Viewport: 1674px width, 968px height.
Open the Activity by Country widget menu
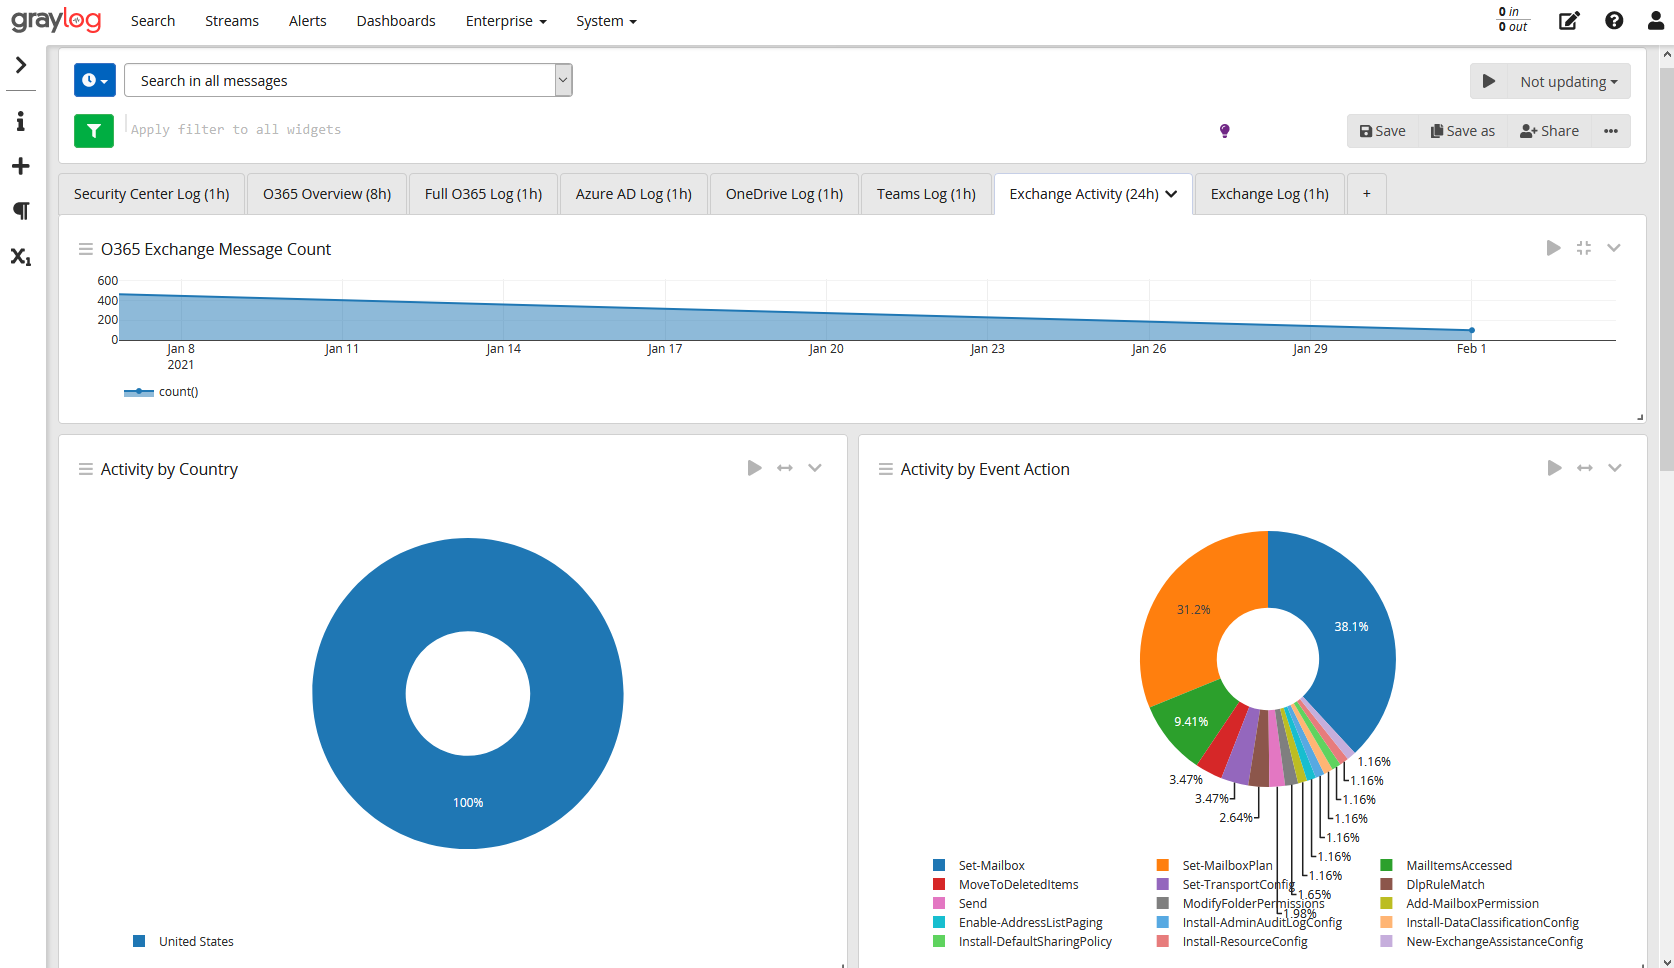click(815, 468)
